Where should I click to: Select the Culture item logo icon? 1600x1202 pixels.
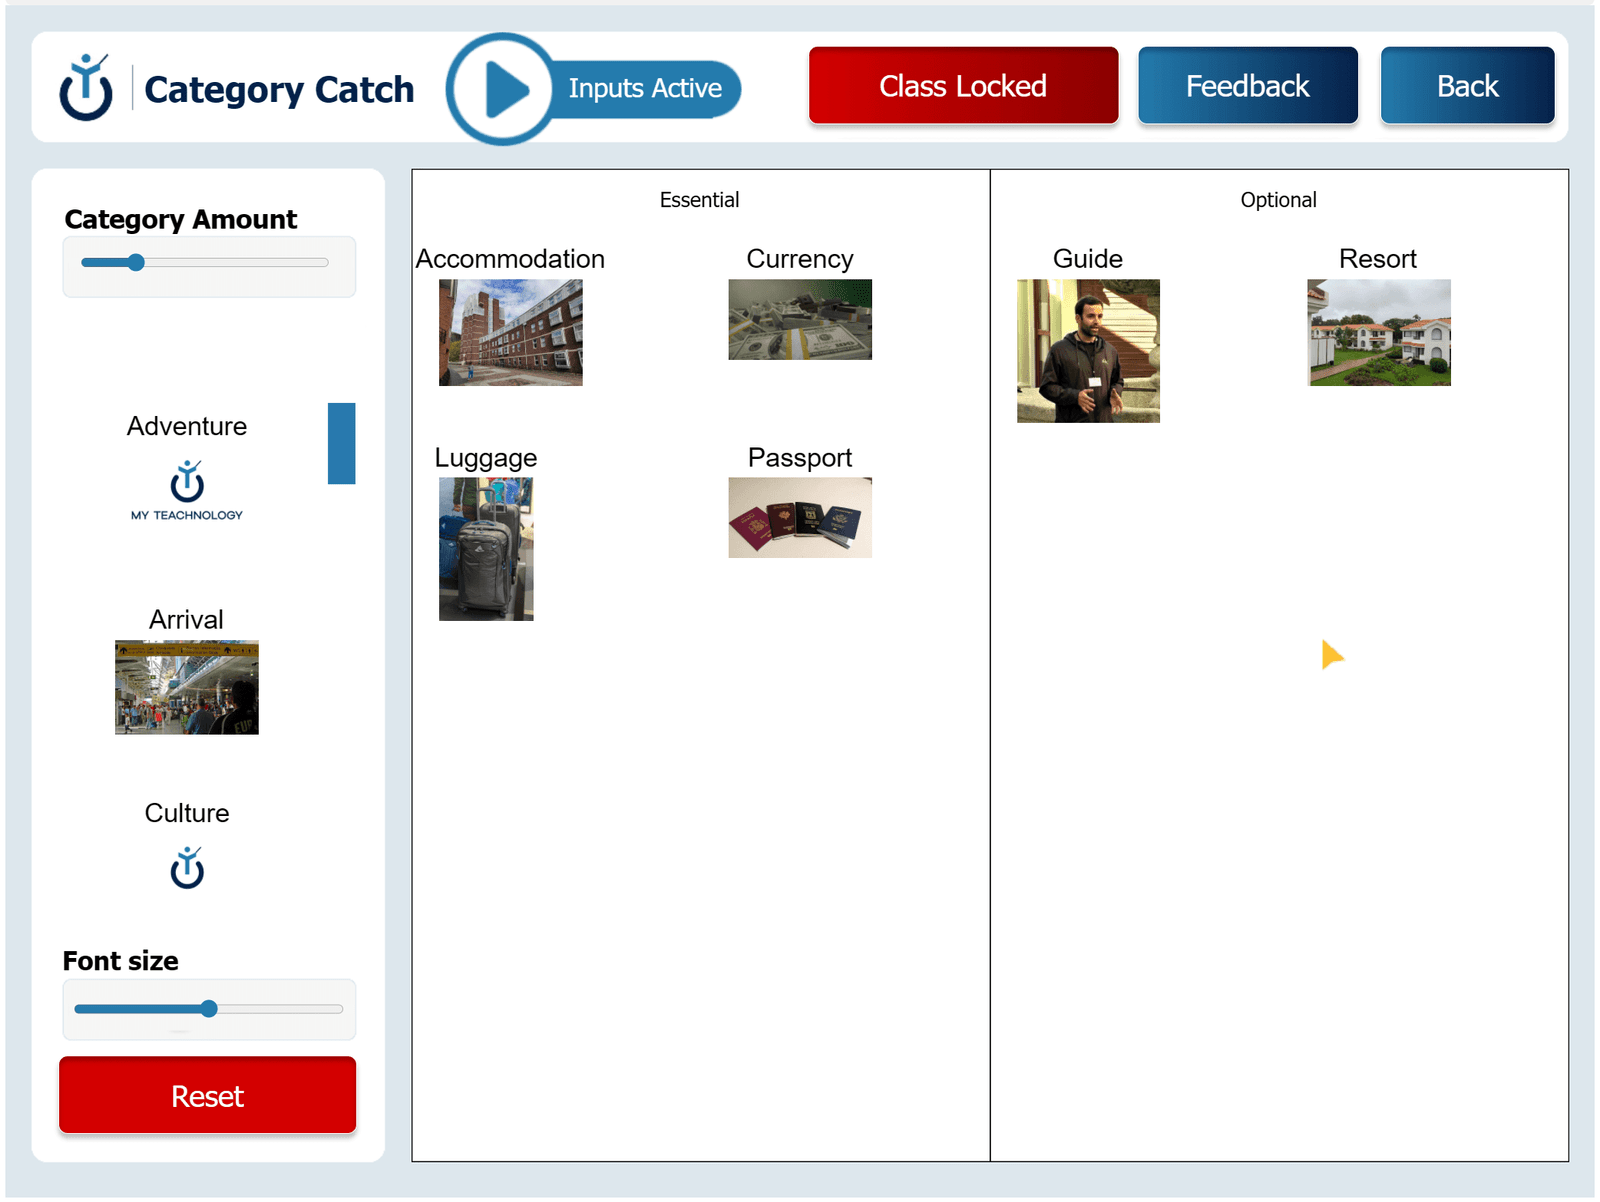[187, 868]
